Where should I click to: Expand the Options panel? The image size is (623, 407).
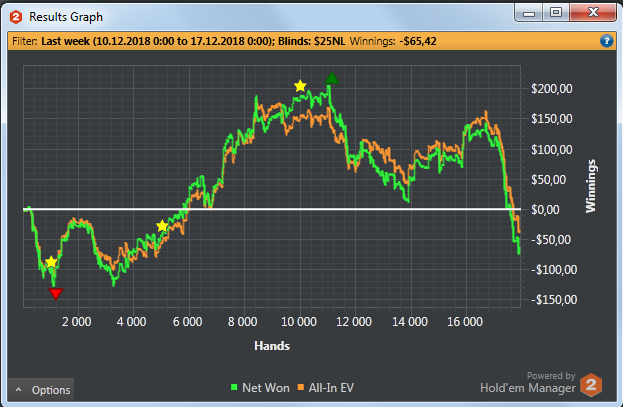point(41,390)
